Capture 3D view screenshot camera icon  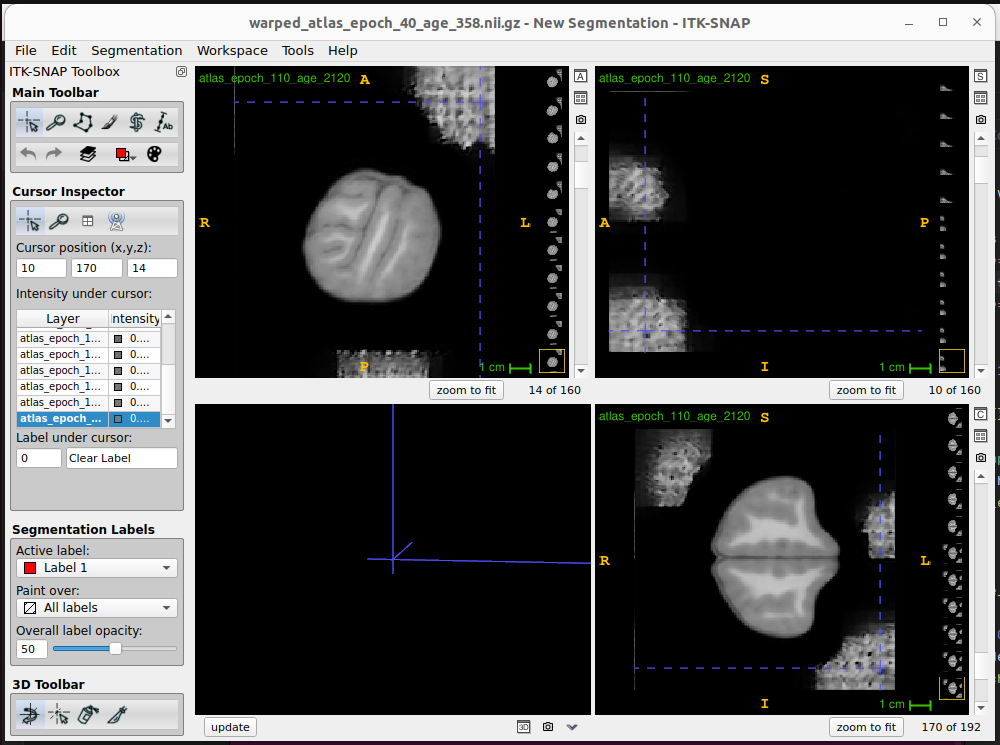tap(548, 727)
